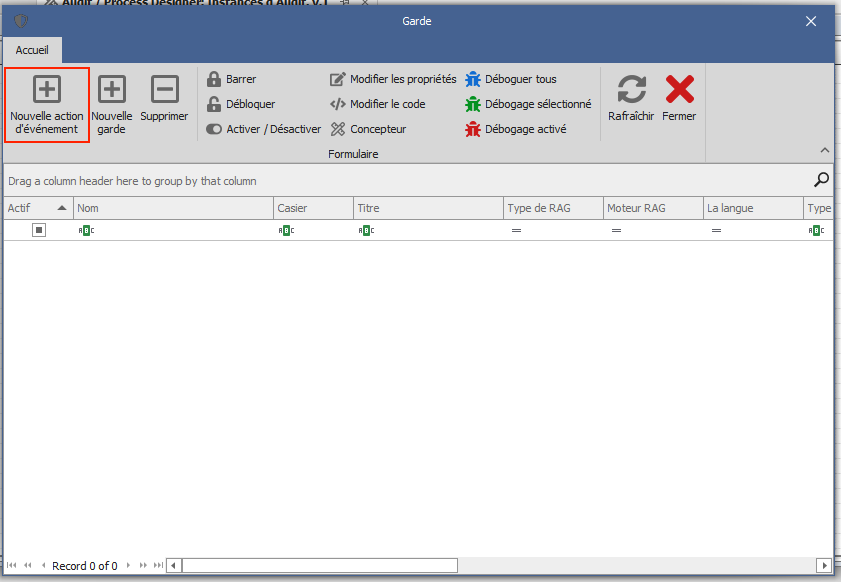Sort by the Casier column header
This screenshot has height=582, width=841.
(x=314, y=208)
